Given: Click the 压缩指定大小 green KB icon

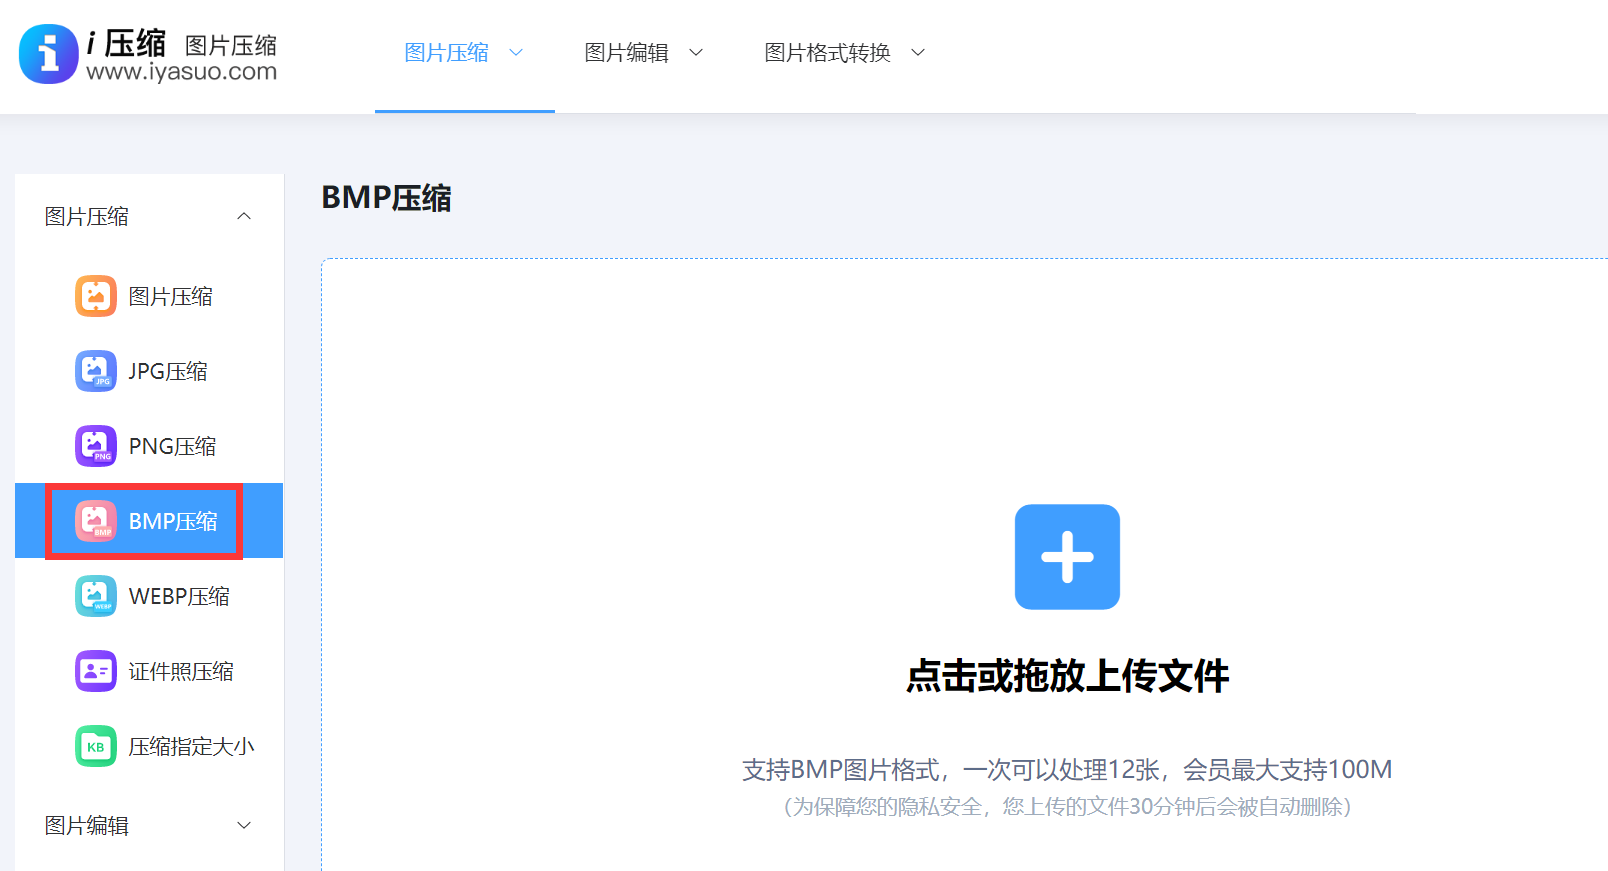Looking at the screenshot, I should click(x=95, y=746).
